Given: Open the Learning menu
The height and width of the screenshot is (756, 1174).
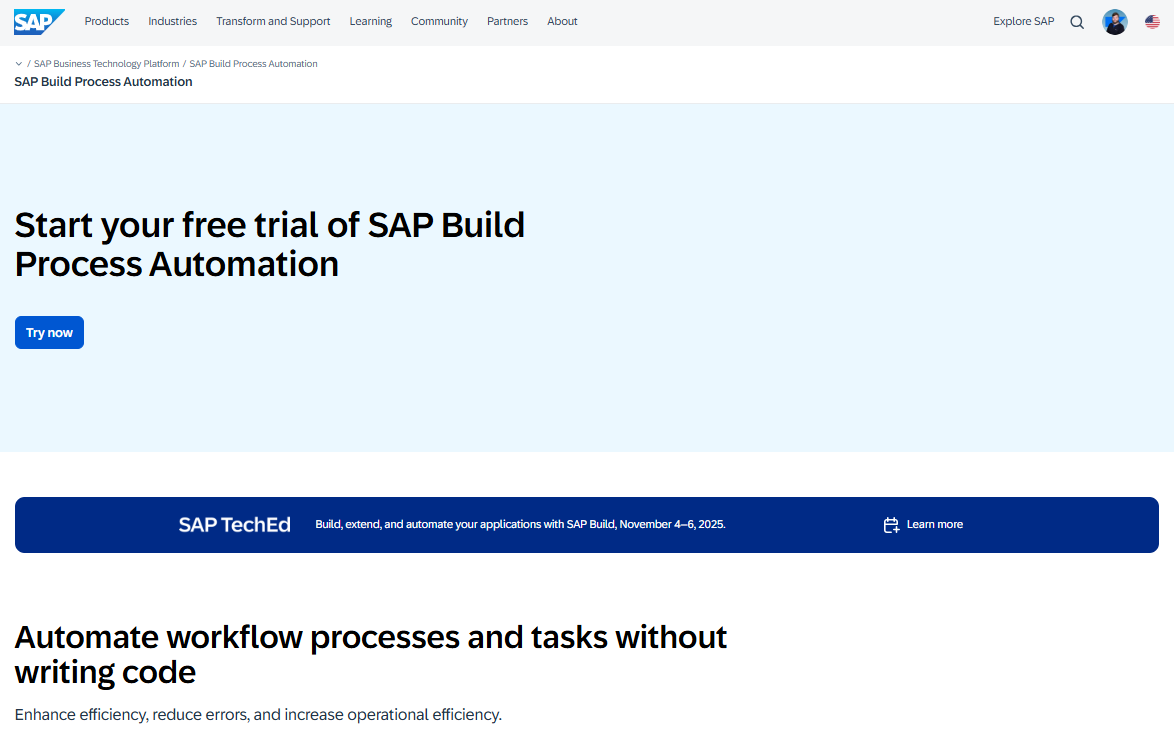Looking at the screenshot, I should tap(371, 21).
